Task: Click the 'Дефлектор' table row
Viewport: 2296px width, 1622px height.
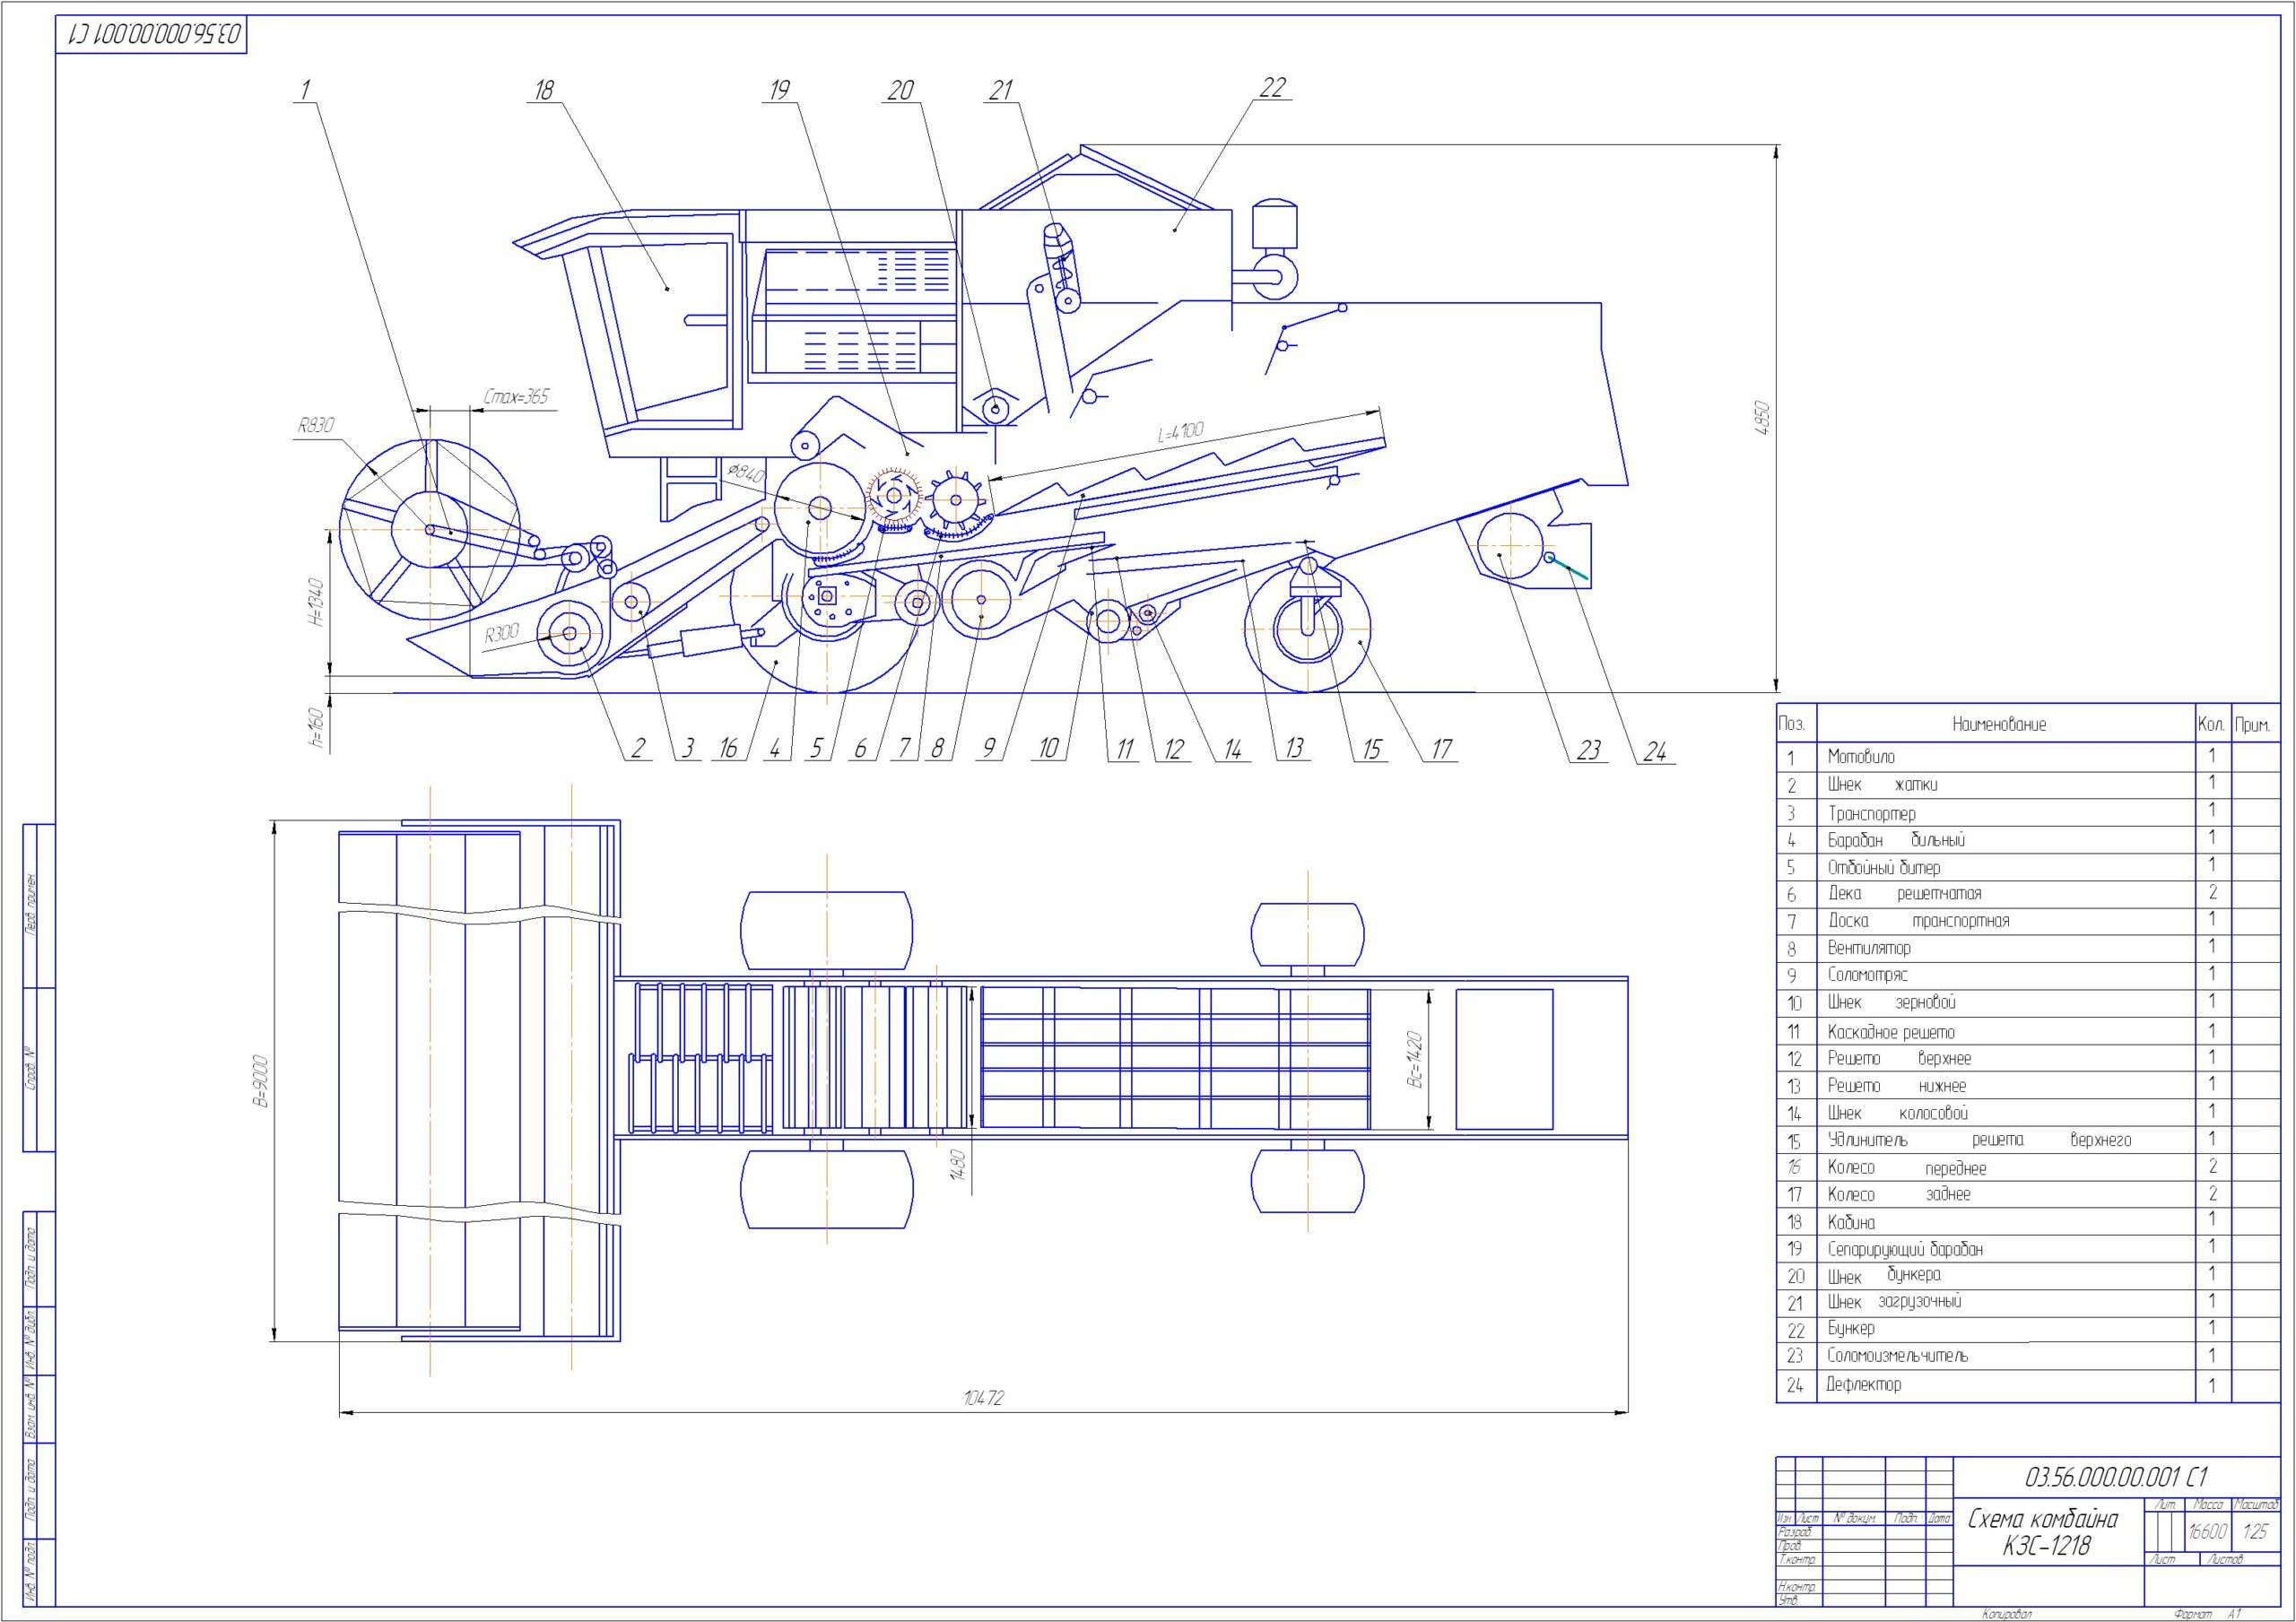Action: (2028, 1386)
